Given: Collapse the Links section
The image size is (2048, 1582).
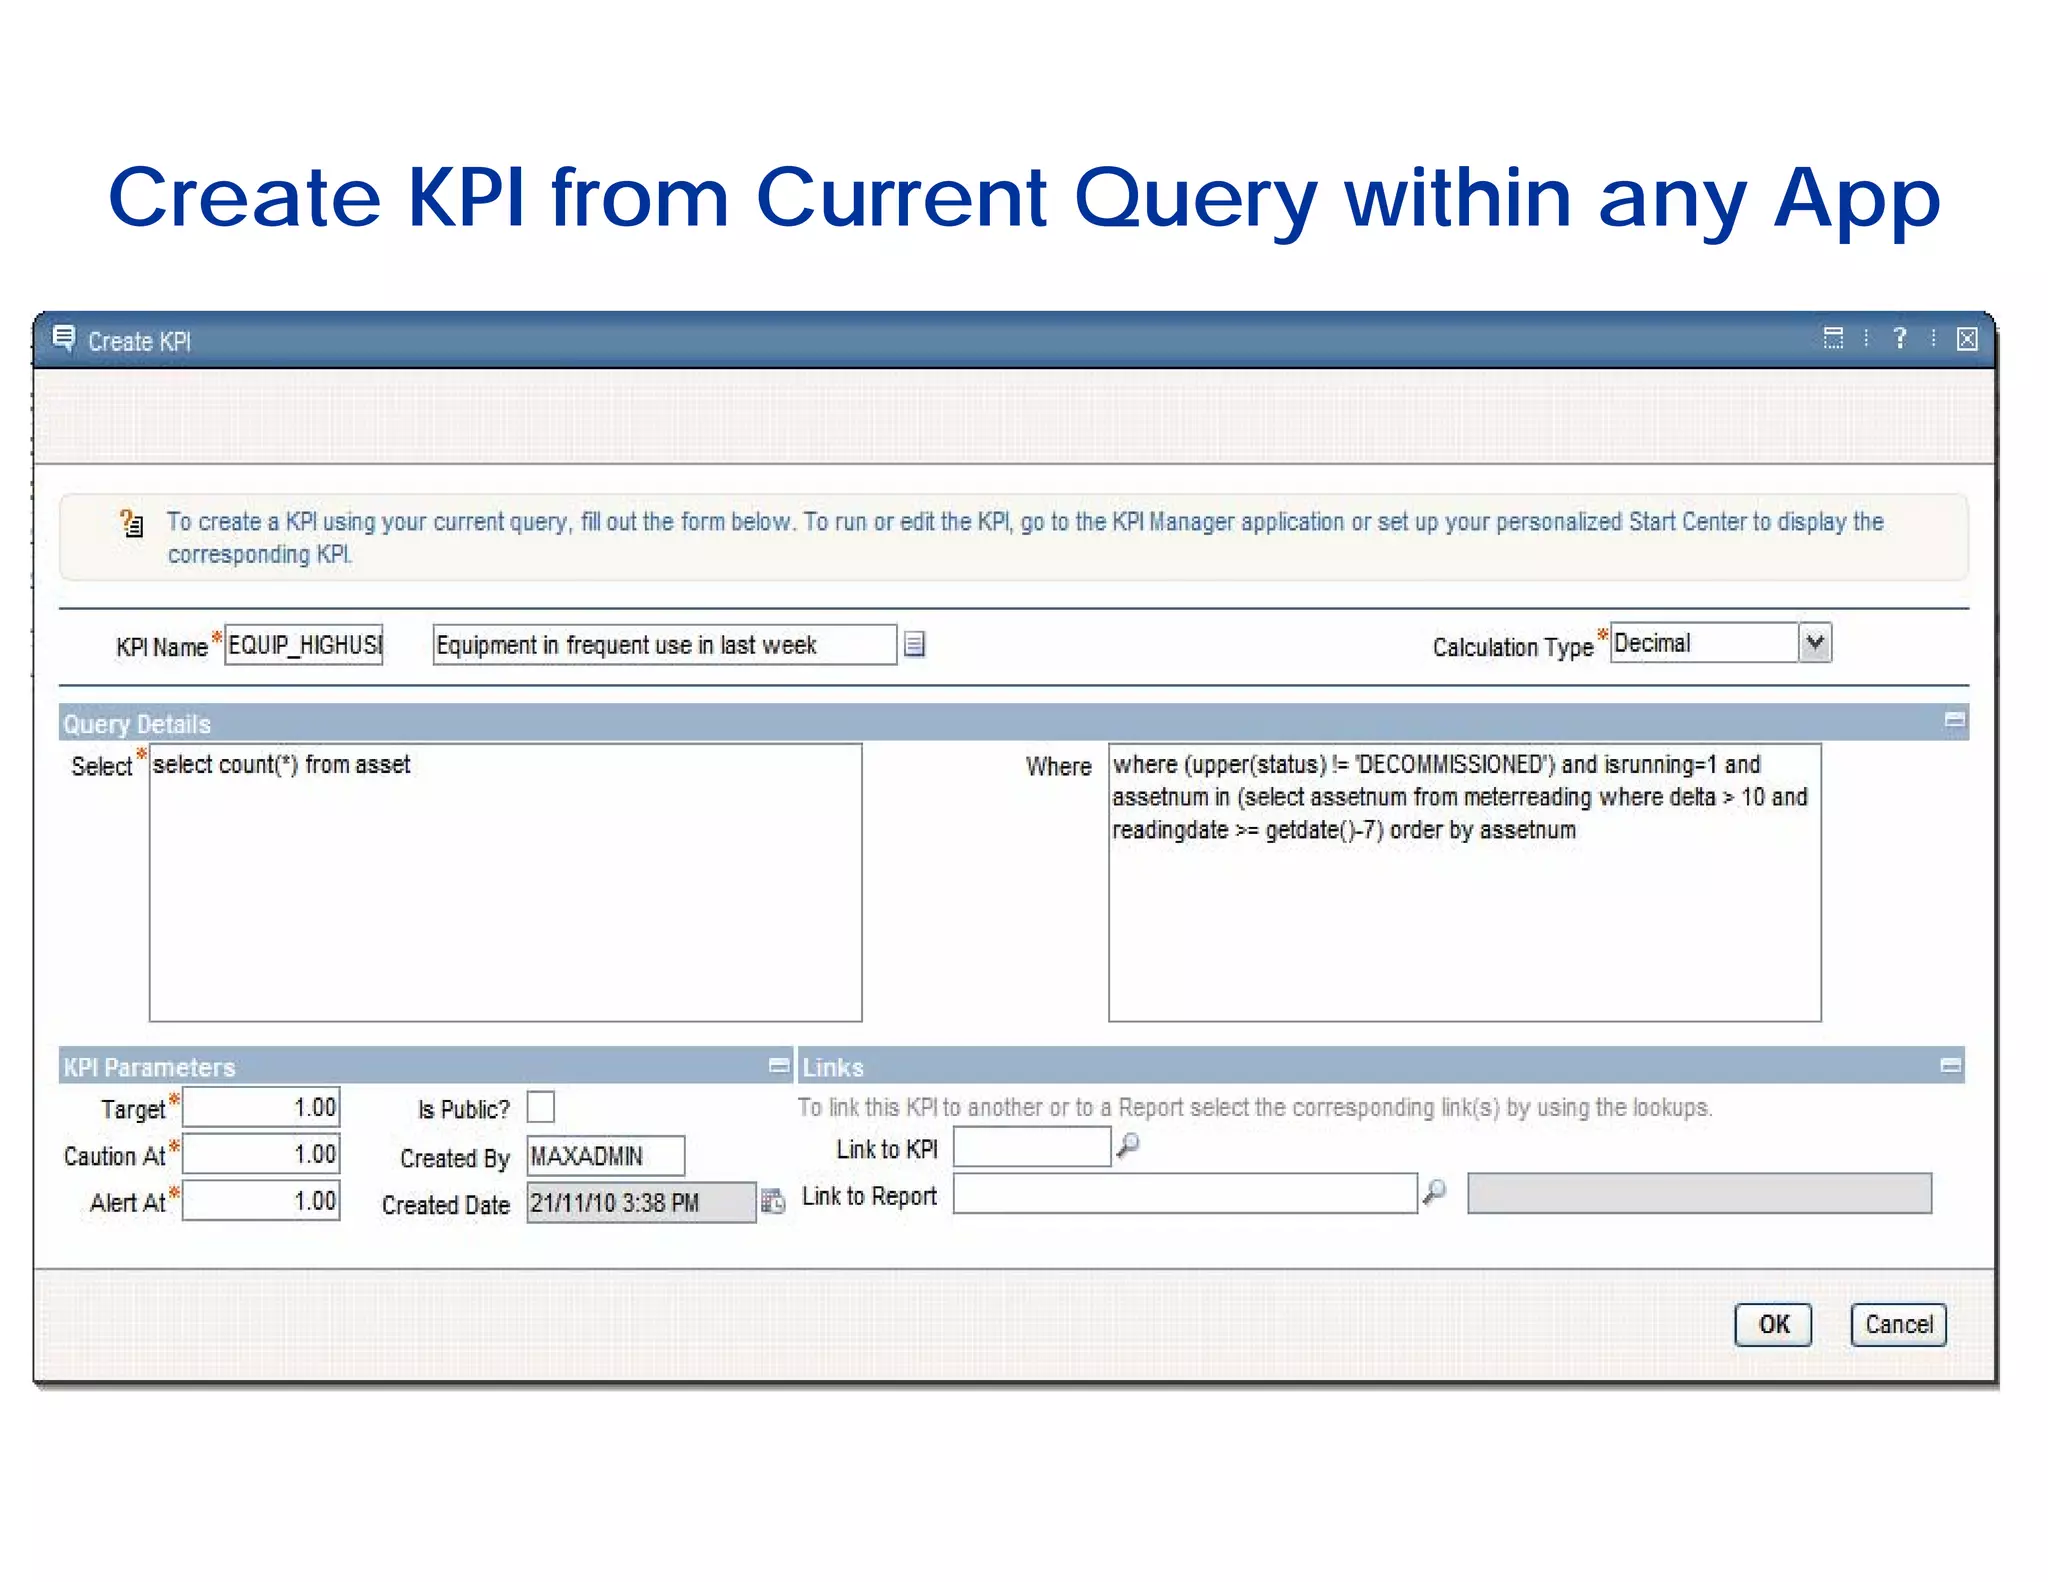Looking at the screenshot, I should pos(1950,1065).
